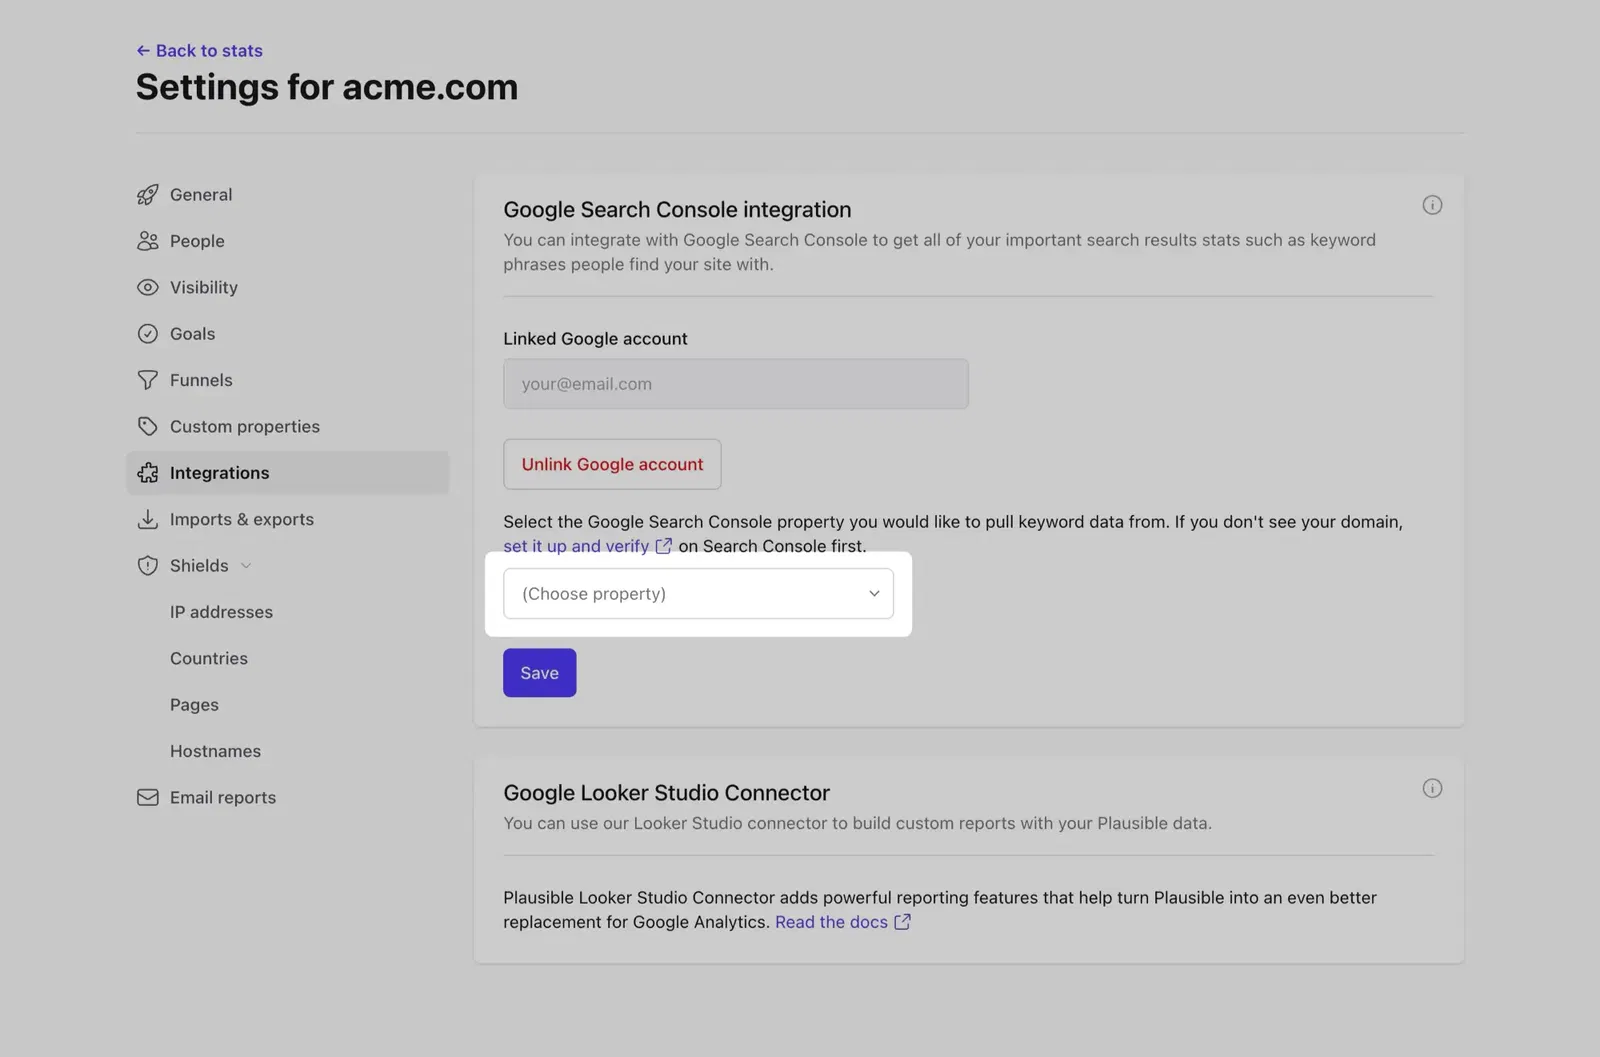This screenshot has width=1600, height=1057.
Task: Click the Google Search Console info icon
Action: tap(1432, 205)
